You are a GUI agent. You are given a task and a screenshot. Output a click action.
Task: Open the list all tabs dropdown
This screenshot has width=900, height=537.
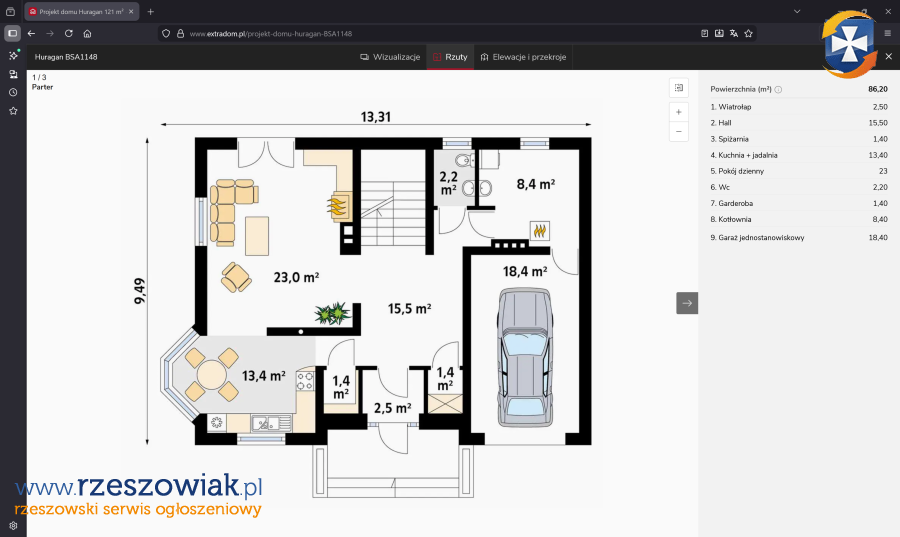[797, 11]
